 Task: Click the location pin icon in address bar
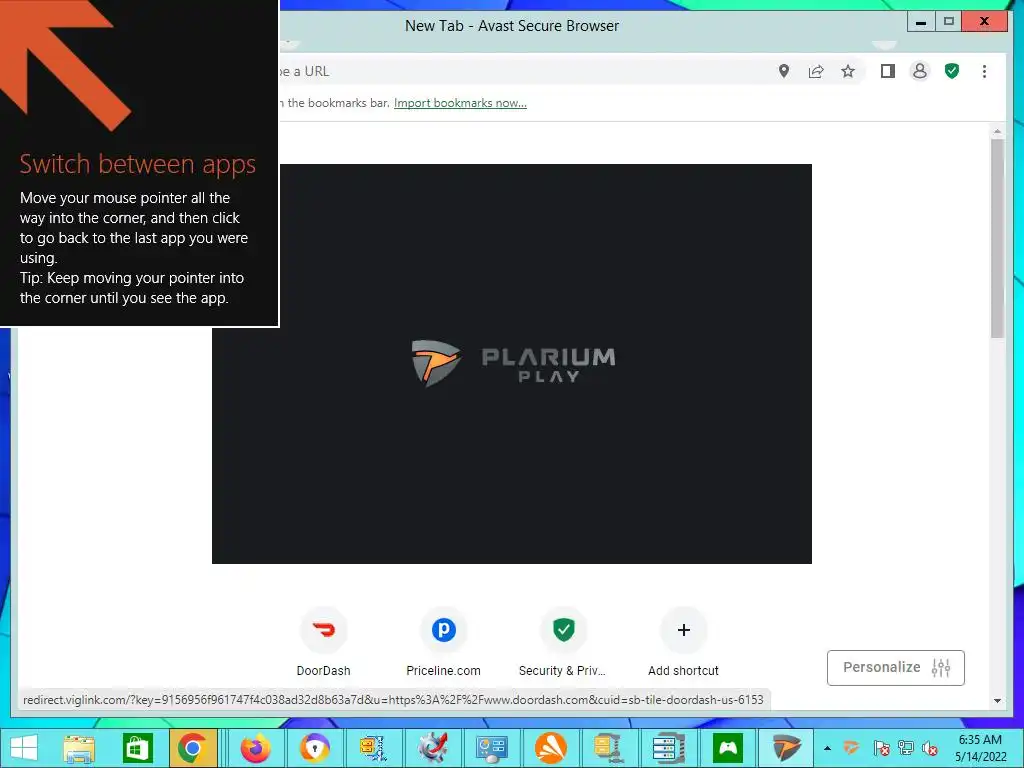click(784, 71)
